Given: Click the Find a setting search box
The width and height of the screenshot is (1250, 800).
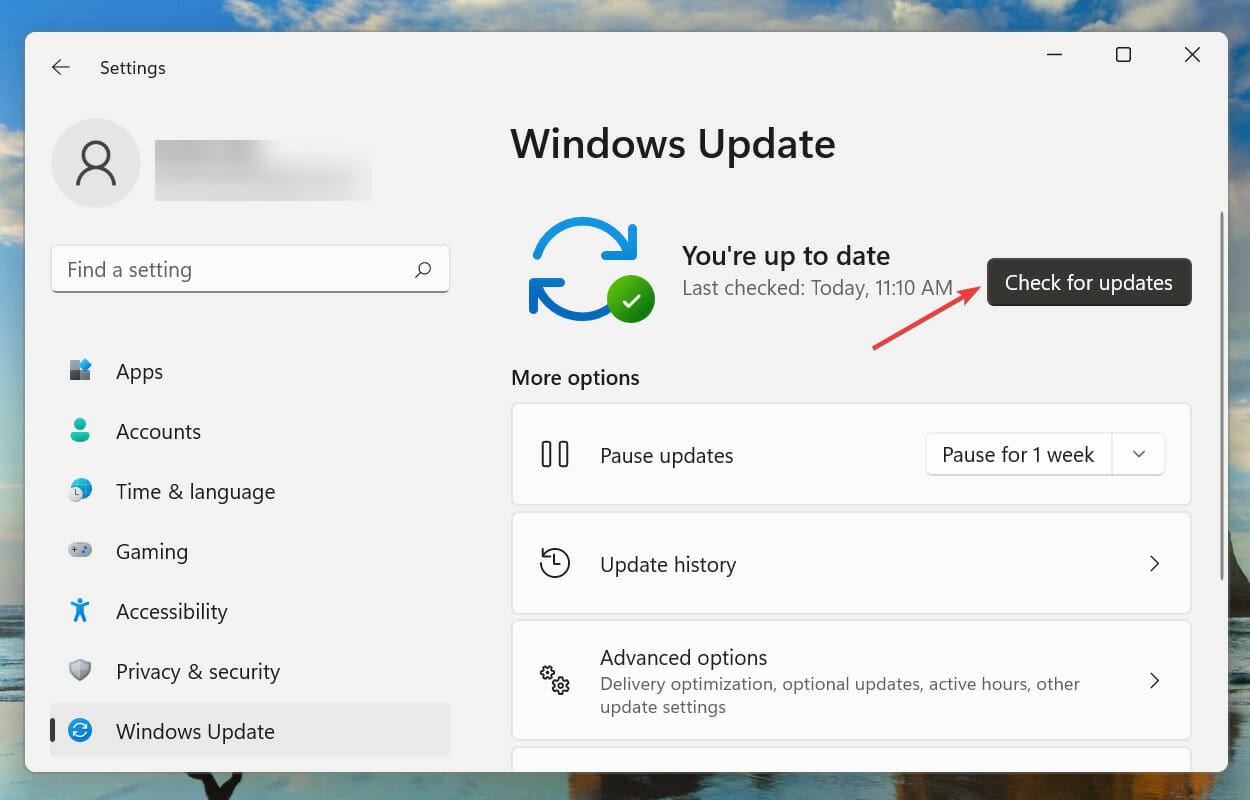Looking at the screenshot, I should 250,269.
